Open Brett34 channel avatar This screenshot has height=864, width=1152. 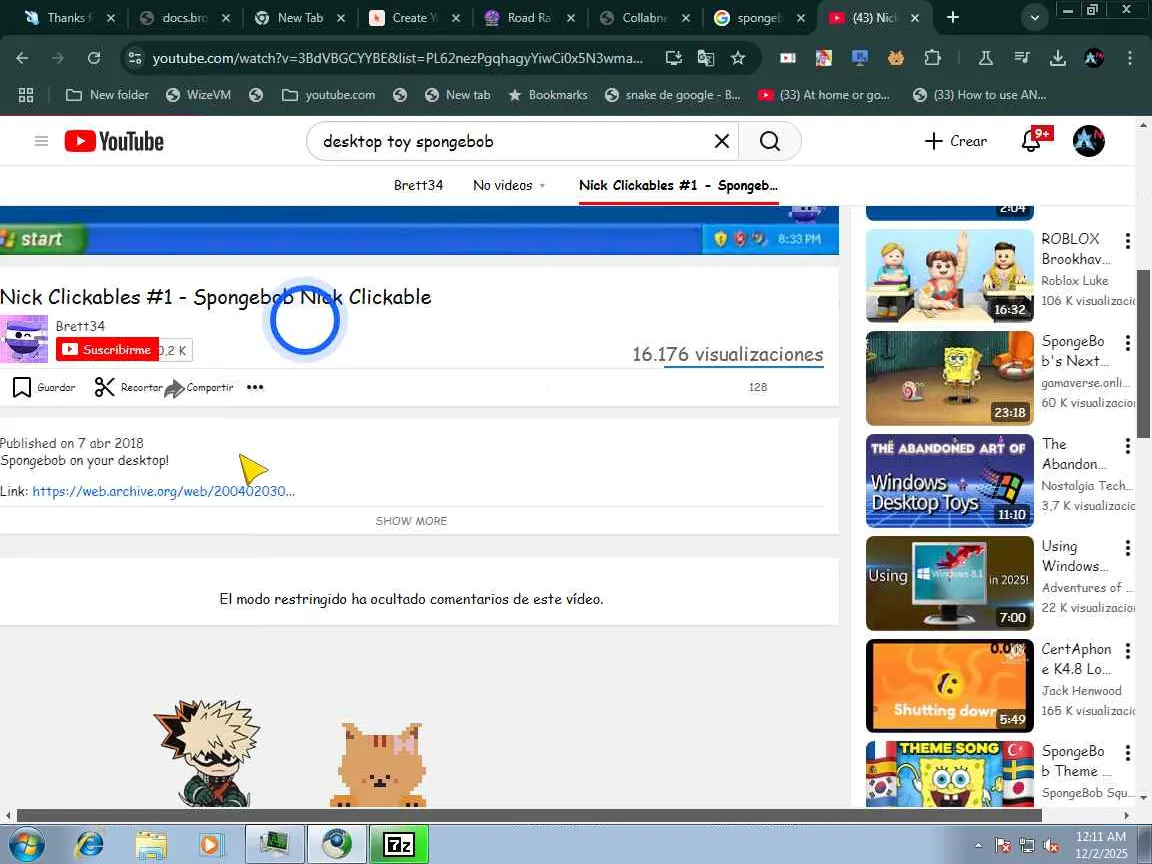tap(24, 339)
